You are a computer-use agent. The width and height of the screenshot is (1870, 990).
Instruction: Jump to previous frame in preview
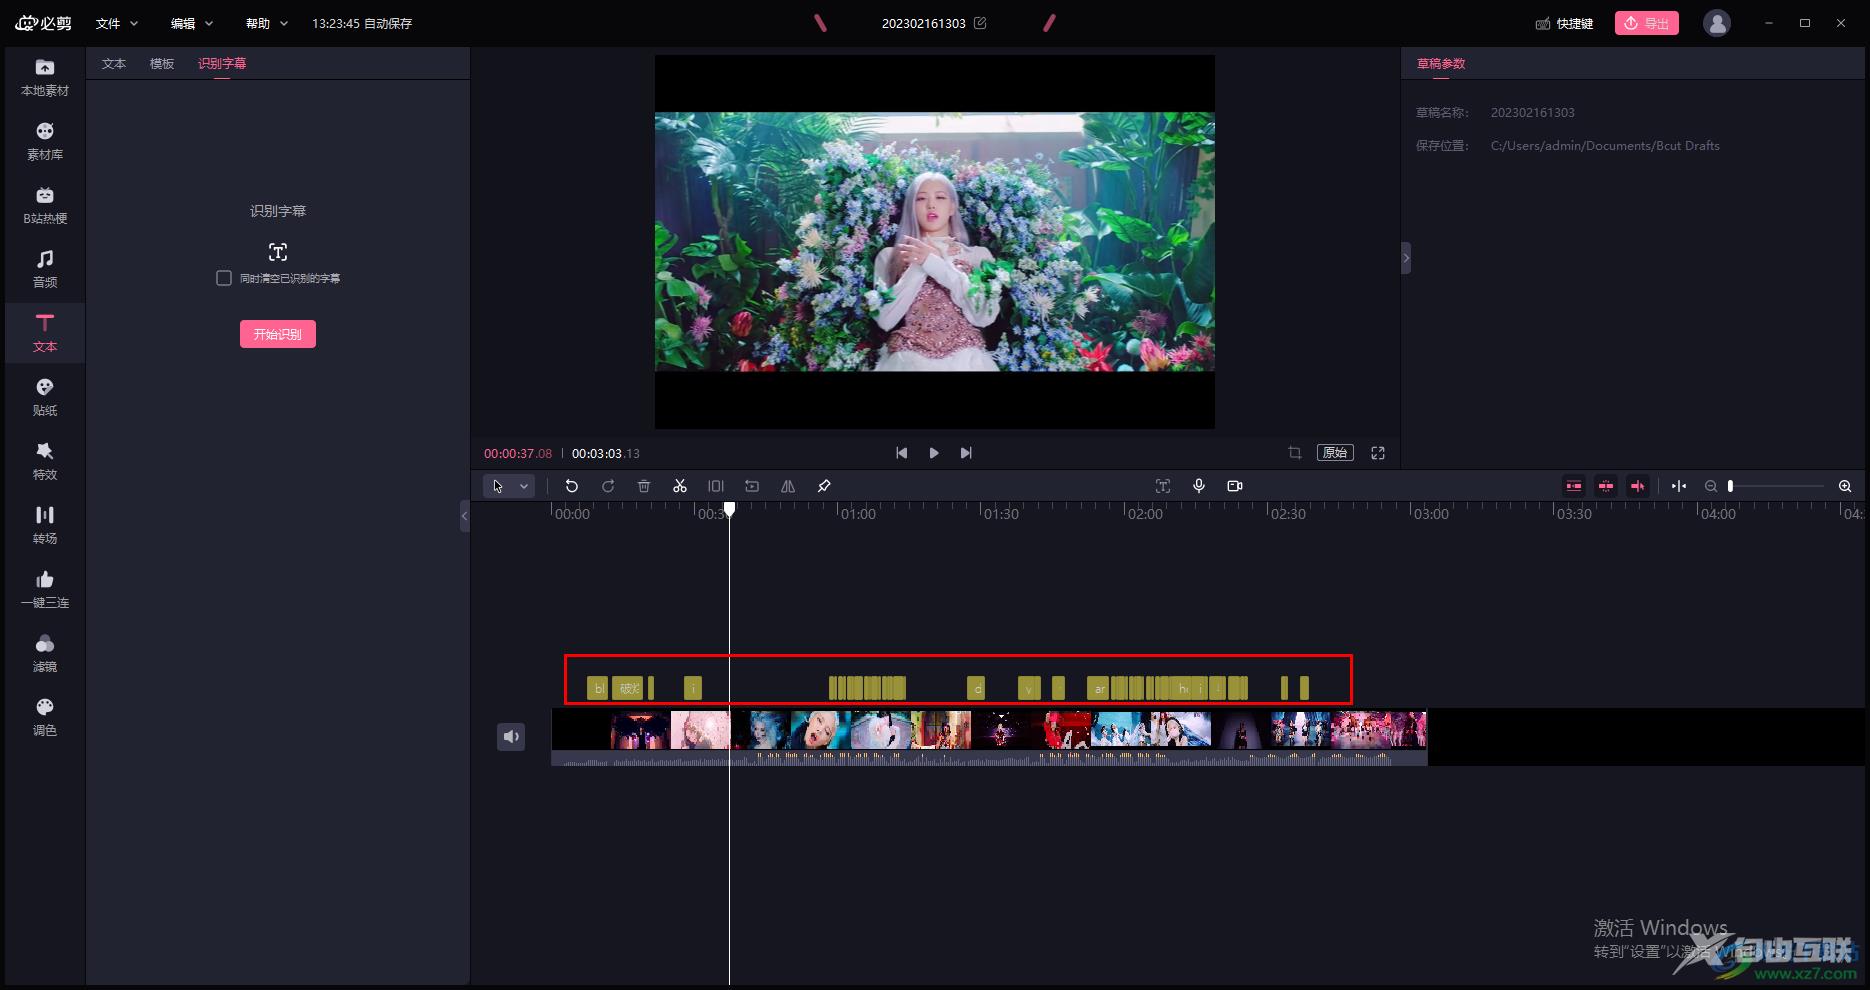tap(902, 453)
